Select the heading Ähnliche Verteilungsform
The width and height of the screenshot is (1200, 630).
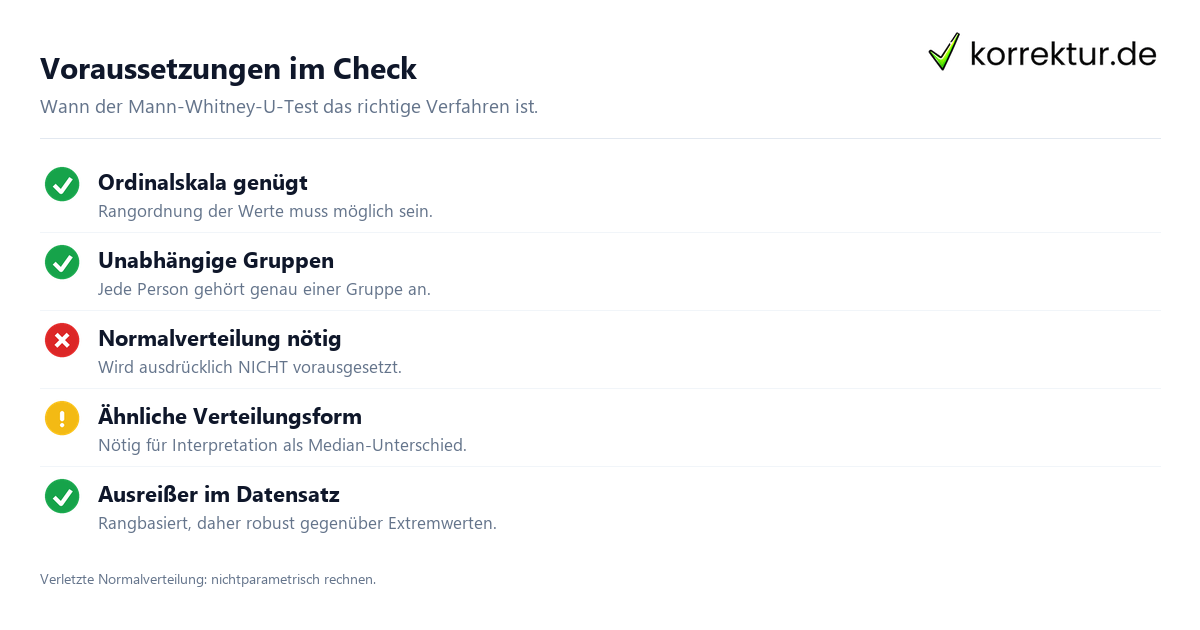(230, 416)
